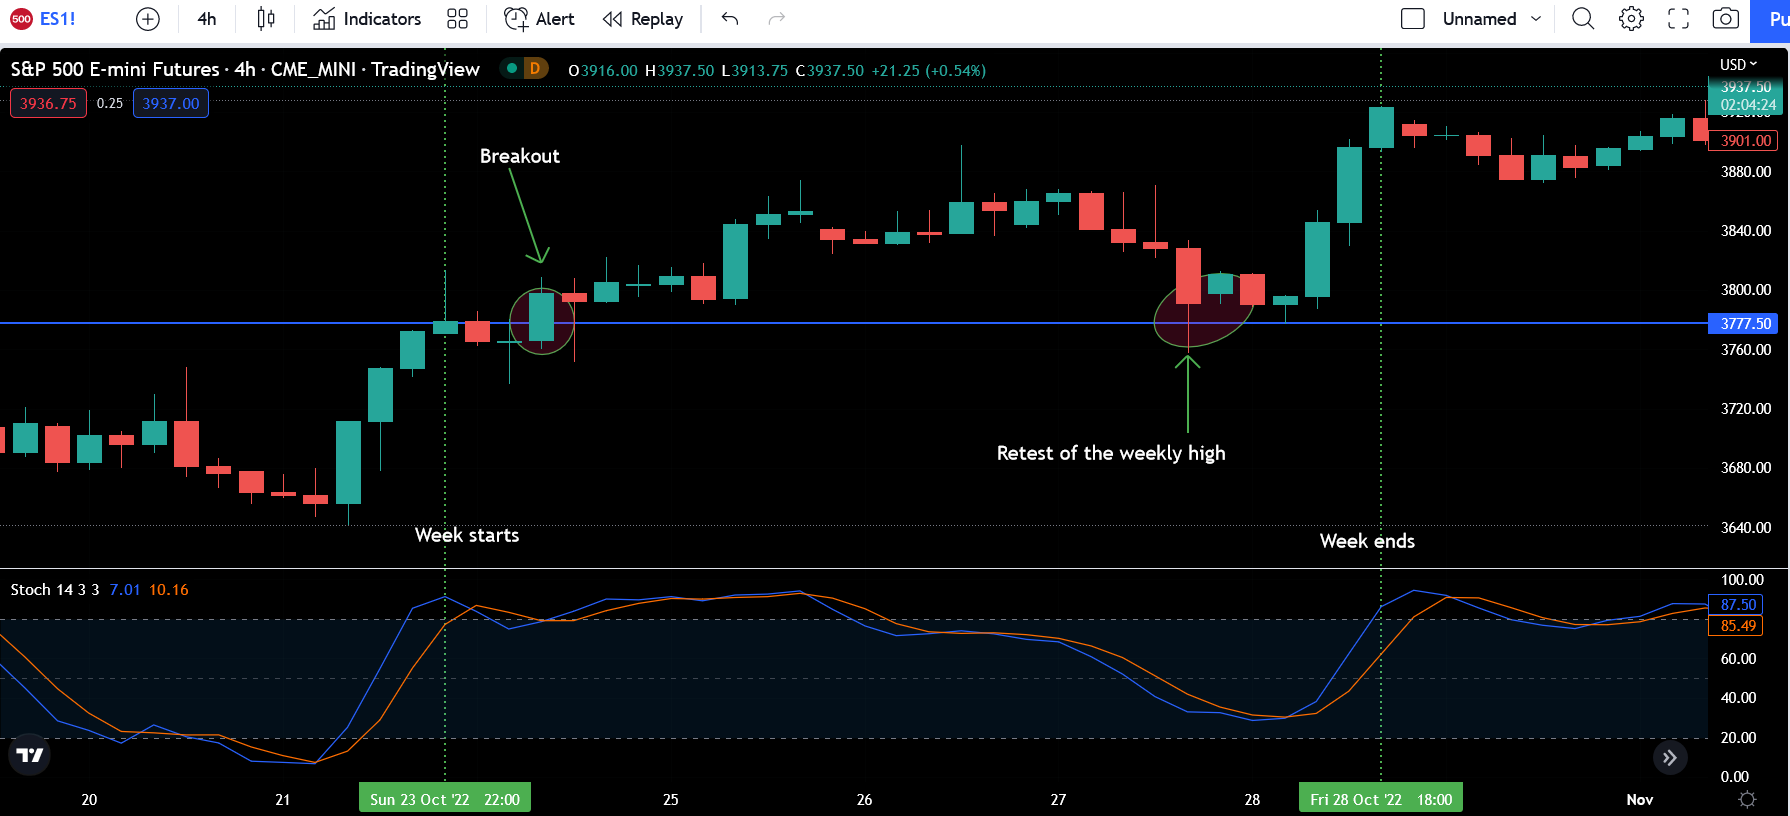
Task: Start bar Replay mode
Action: (x=643, y=19)
